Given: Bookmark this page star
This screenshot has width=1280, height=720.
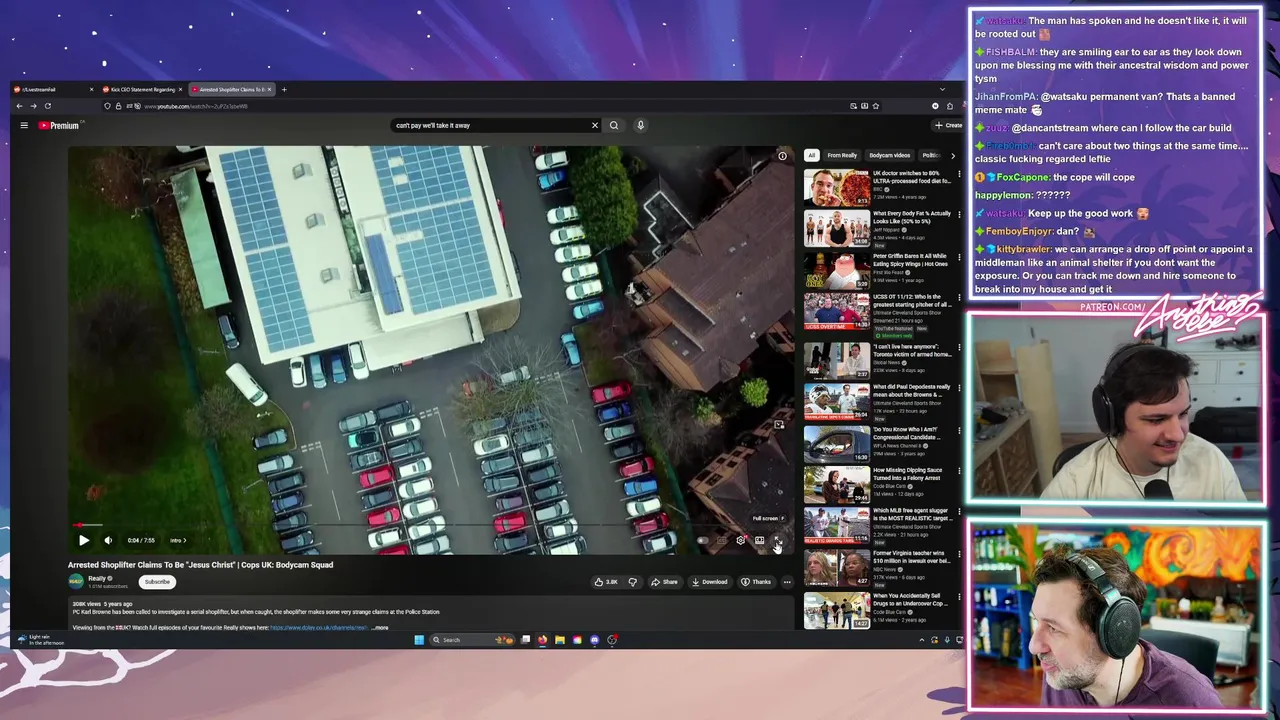Looking at the screenshot, I should click(875, 106).
